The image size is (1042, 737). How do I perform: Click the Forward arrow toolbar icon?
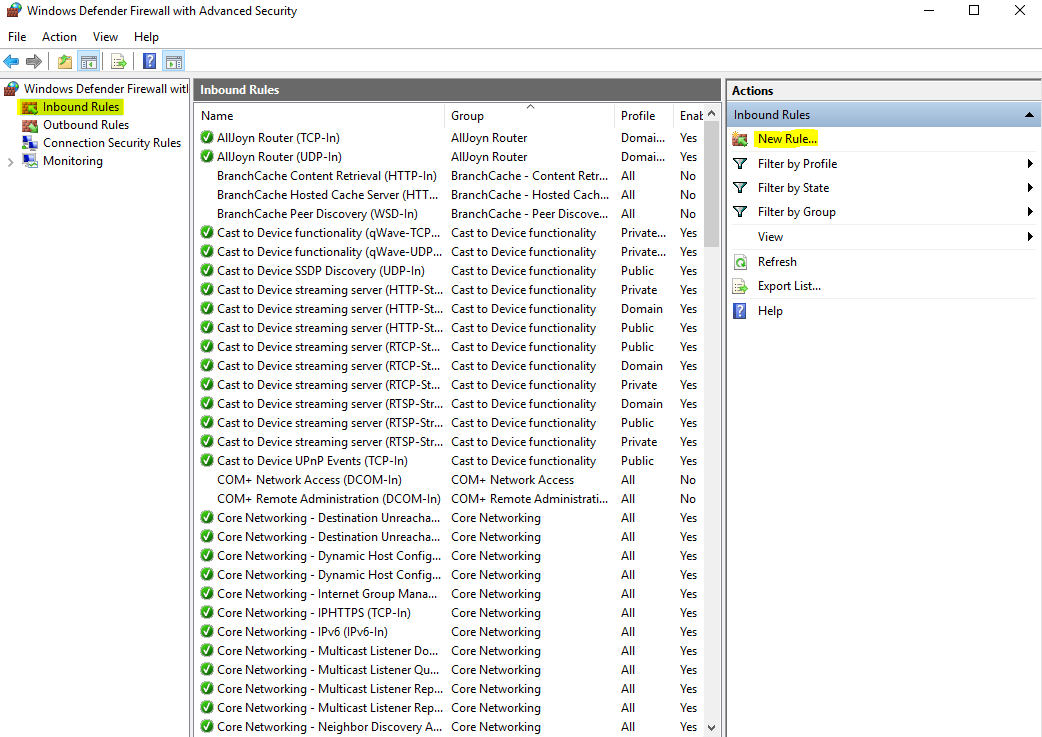coord(34,62)
